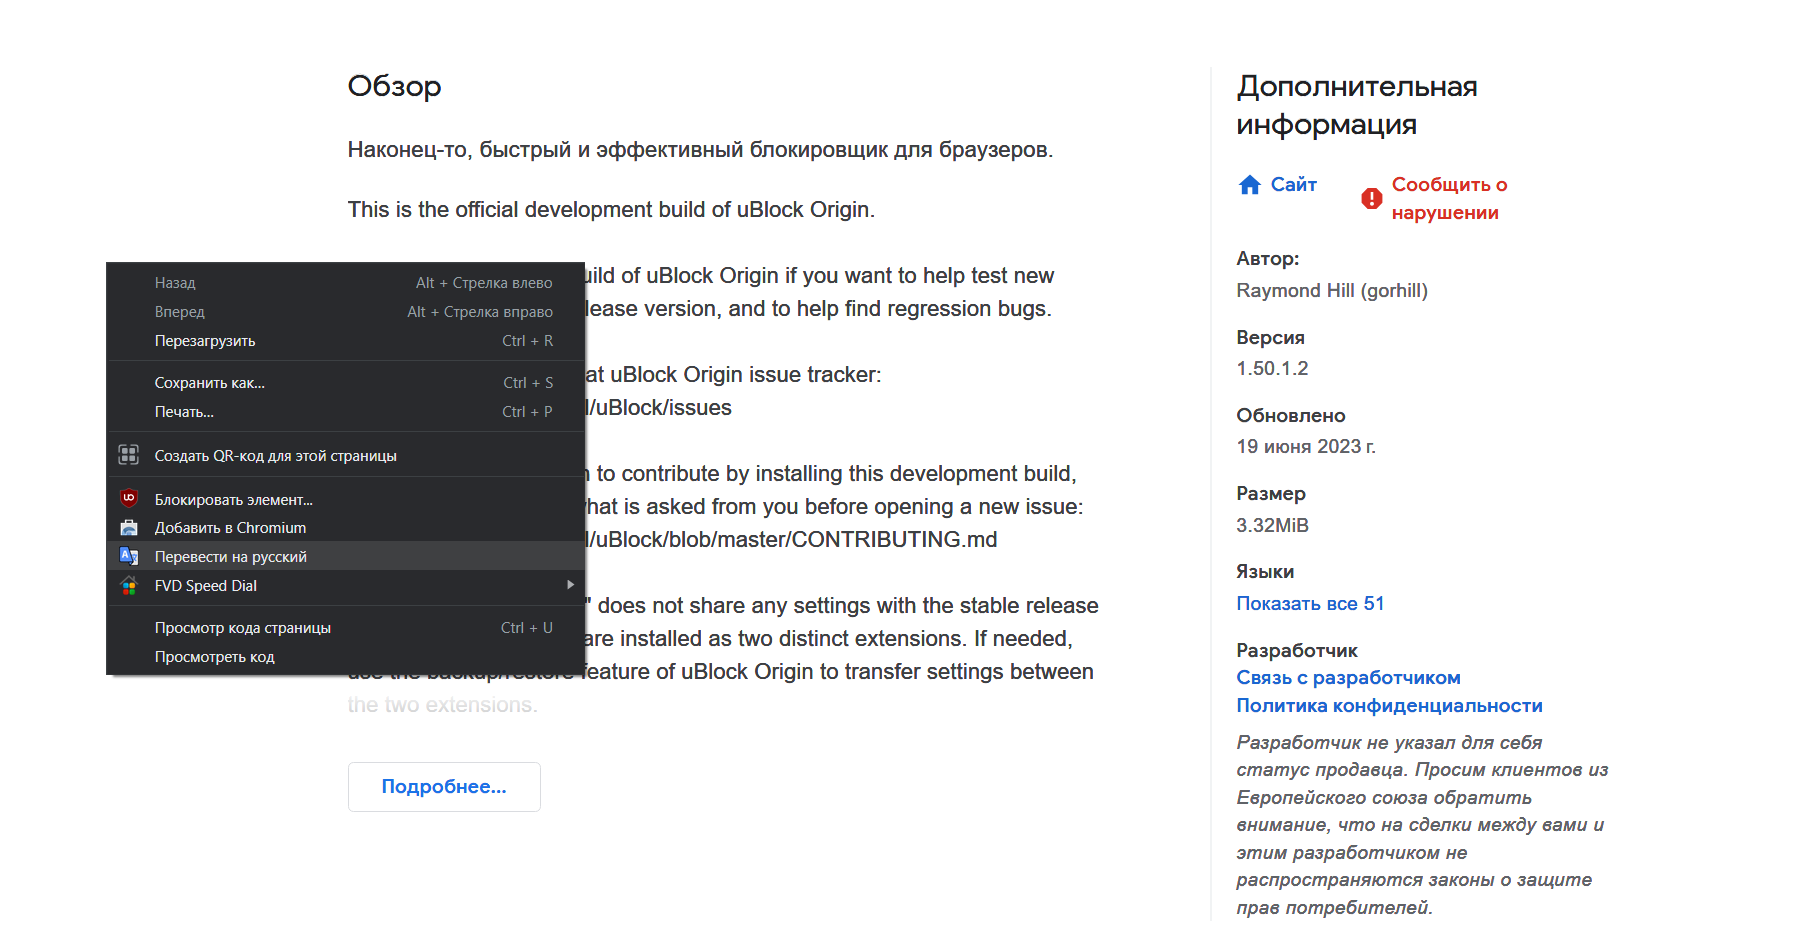Click the FVD Speed Dial icon

(x=129, y=585)
